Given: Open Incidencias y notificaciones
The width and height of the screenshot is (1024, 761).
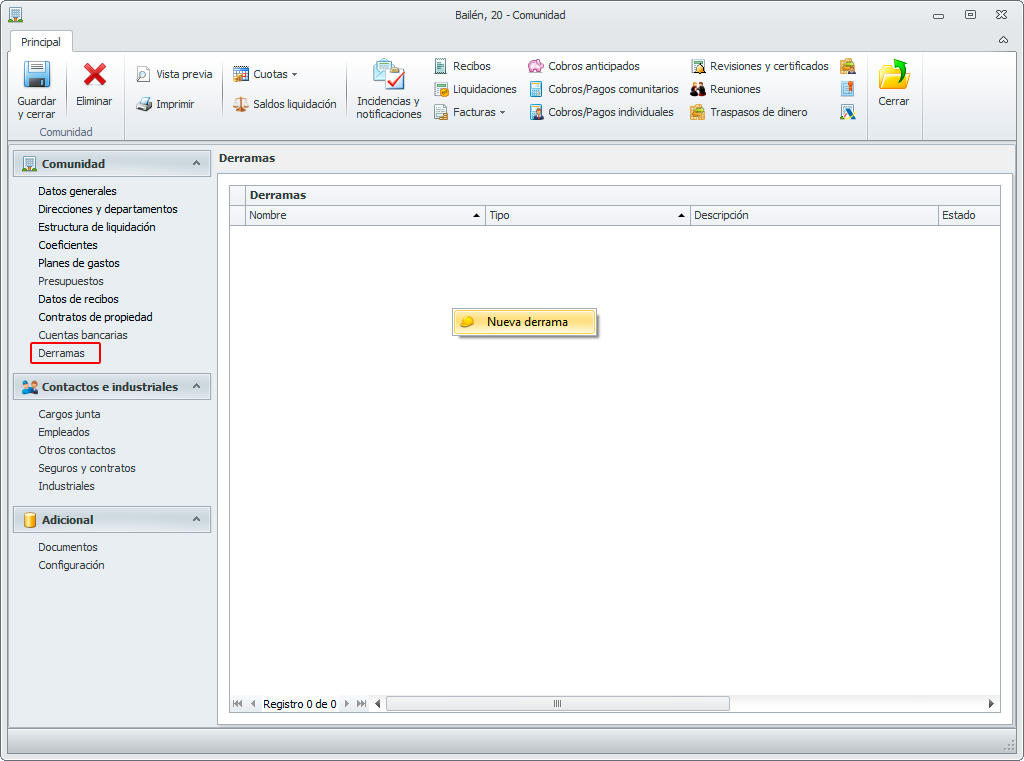Looking at the screenshot, I should (389, 89).
